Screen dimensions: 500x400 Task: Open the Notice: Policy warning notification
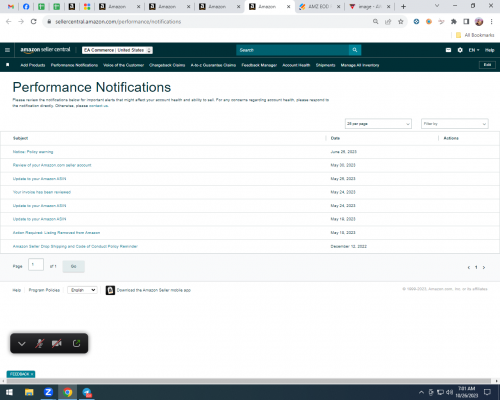point(33,152)
